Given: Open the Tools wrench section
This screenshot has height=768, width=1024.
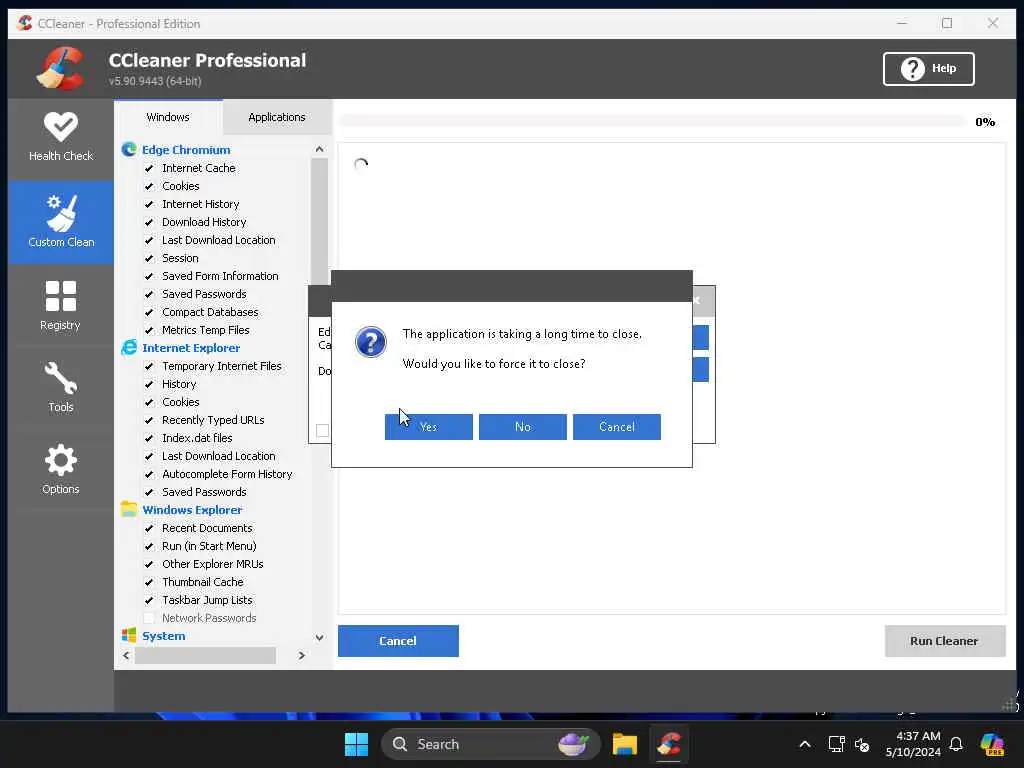Looking at the screenshot, I should coord(61,387).
